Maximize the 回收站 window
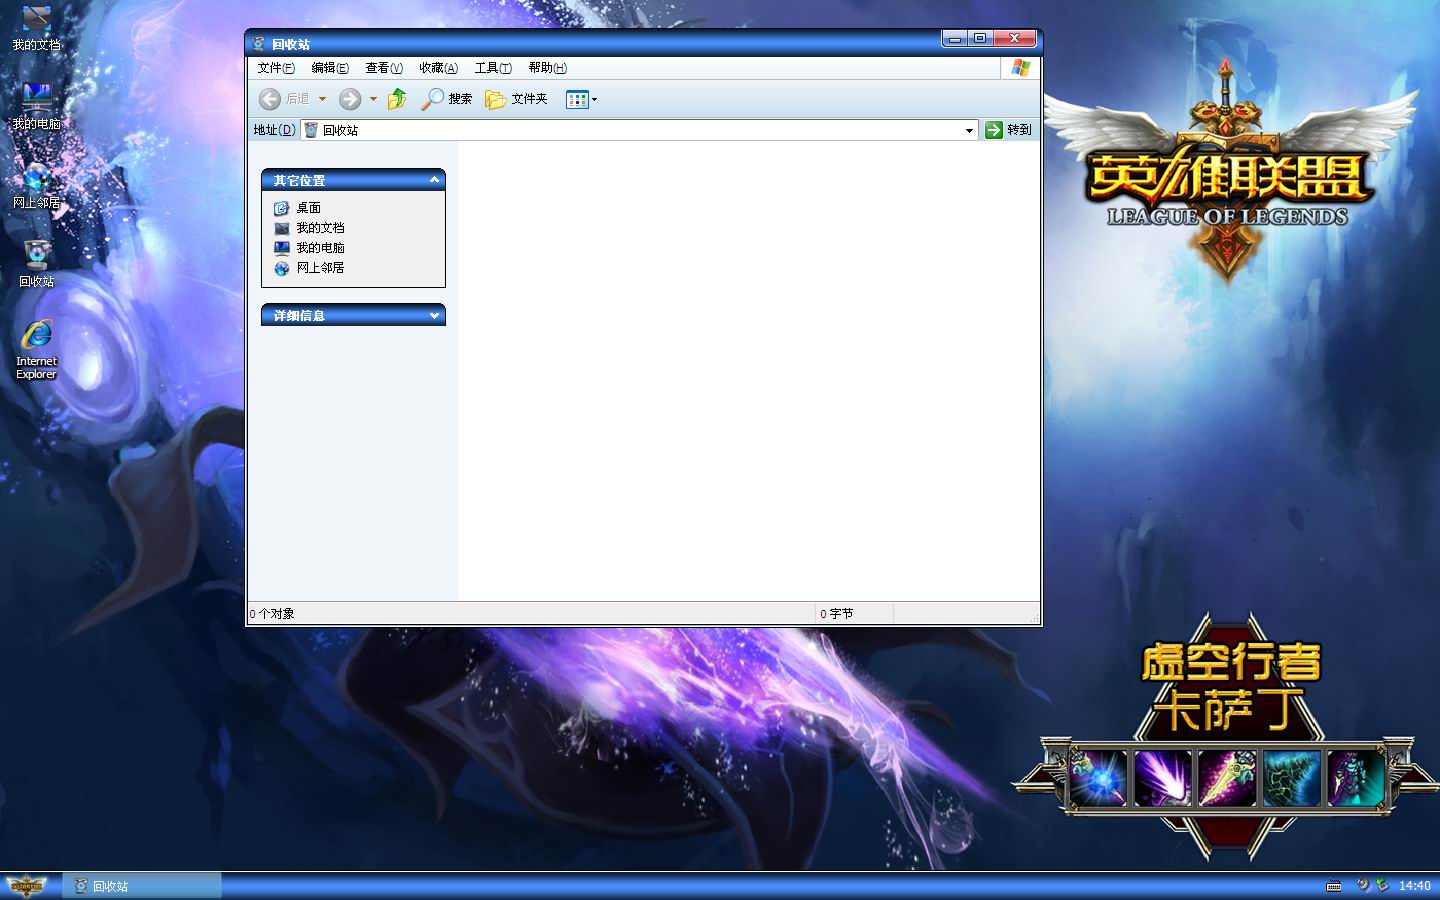 coord(980,39)
